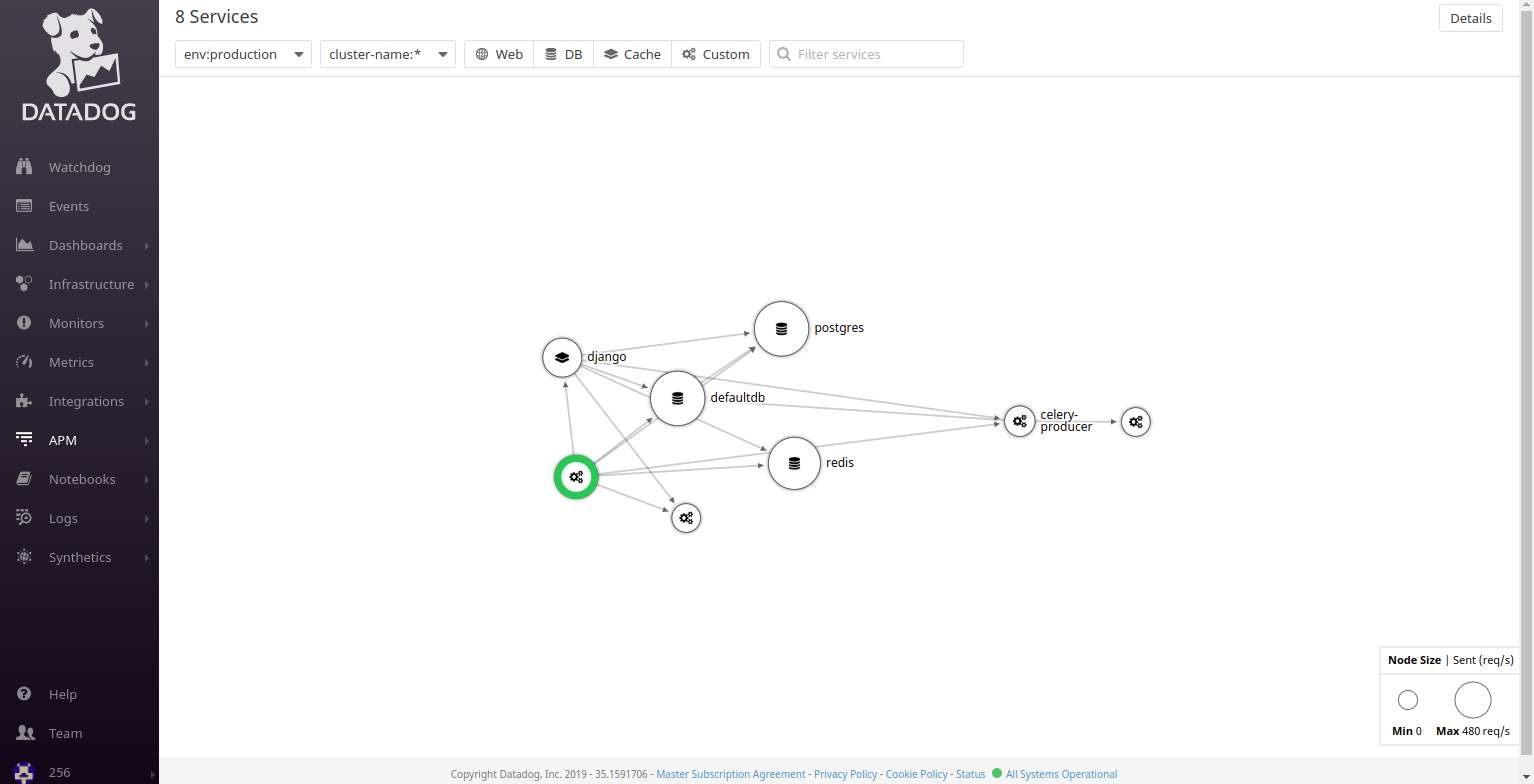Open the Logs sidebar icon
1534x784 pixels.
[x=24, y=518]
